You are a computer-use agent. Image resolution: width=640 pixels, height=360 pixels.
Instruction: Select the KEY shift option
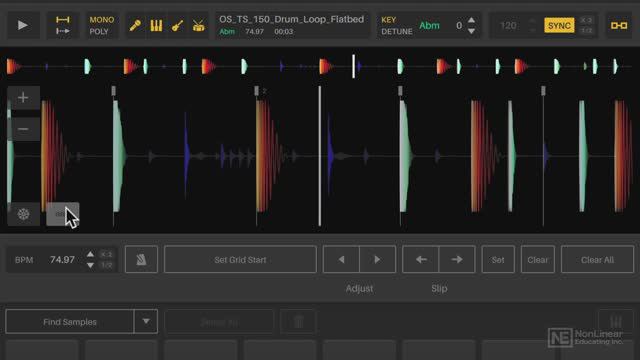point(388,20)
